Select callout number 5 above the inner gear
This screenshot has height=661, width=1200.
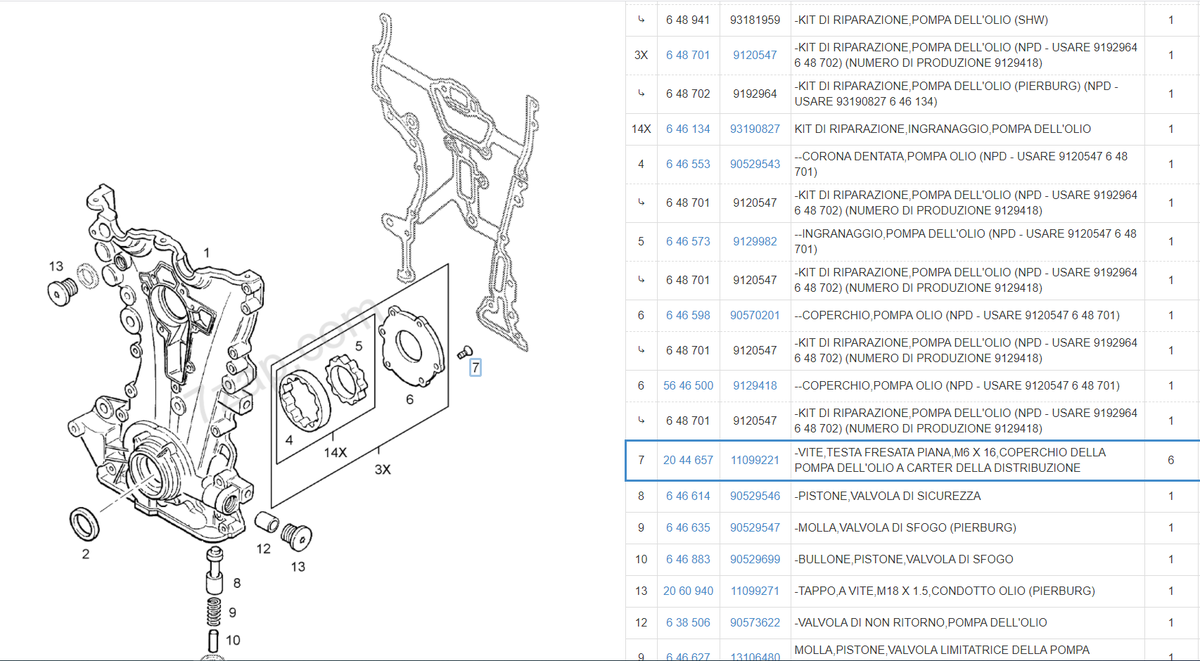[x=356, y=345]
